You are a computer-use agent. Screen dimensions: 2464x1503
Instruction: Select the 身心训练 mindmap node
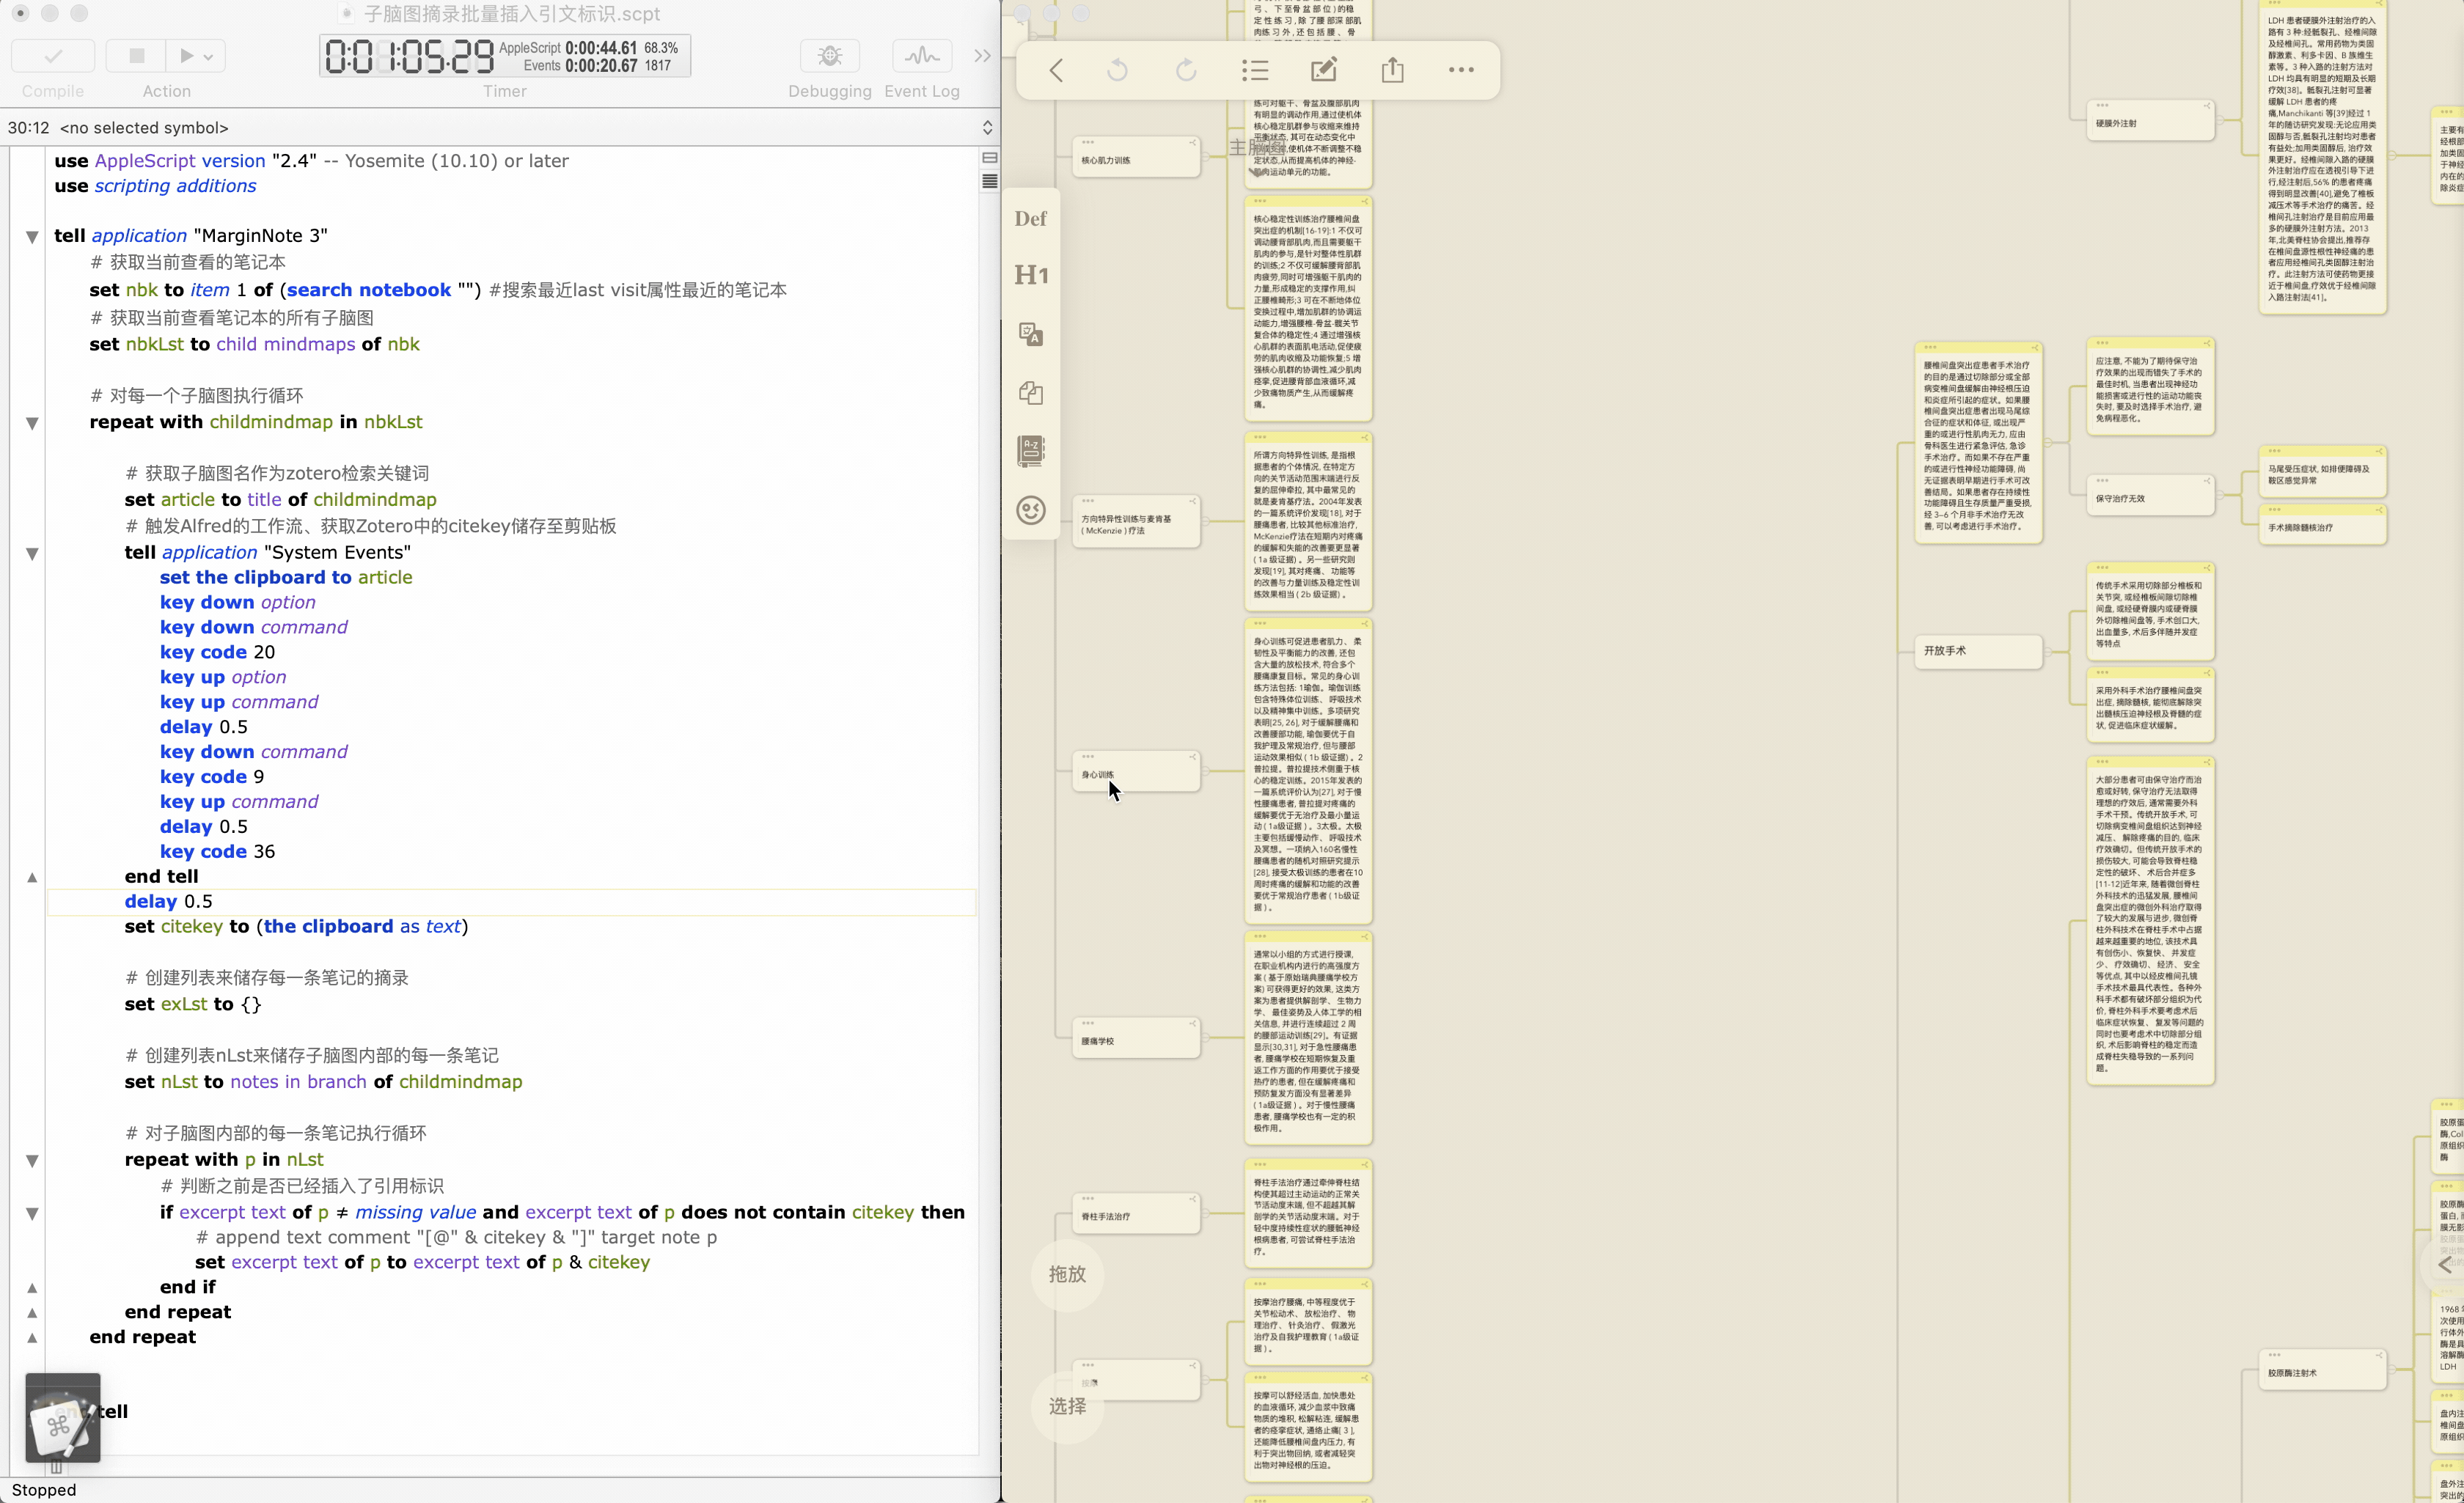[1136, 772]
